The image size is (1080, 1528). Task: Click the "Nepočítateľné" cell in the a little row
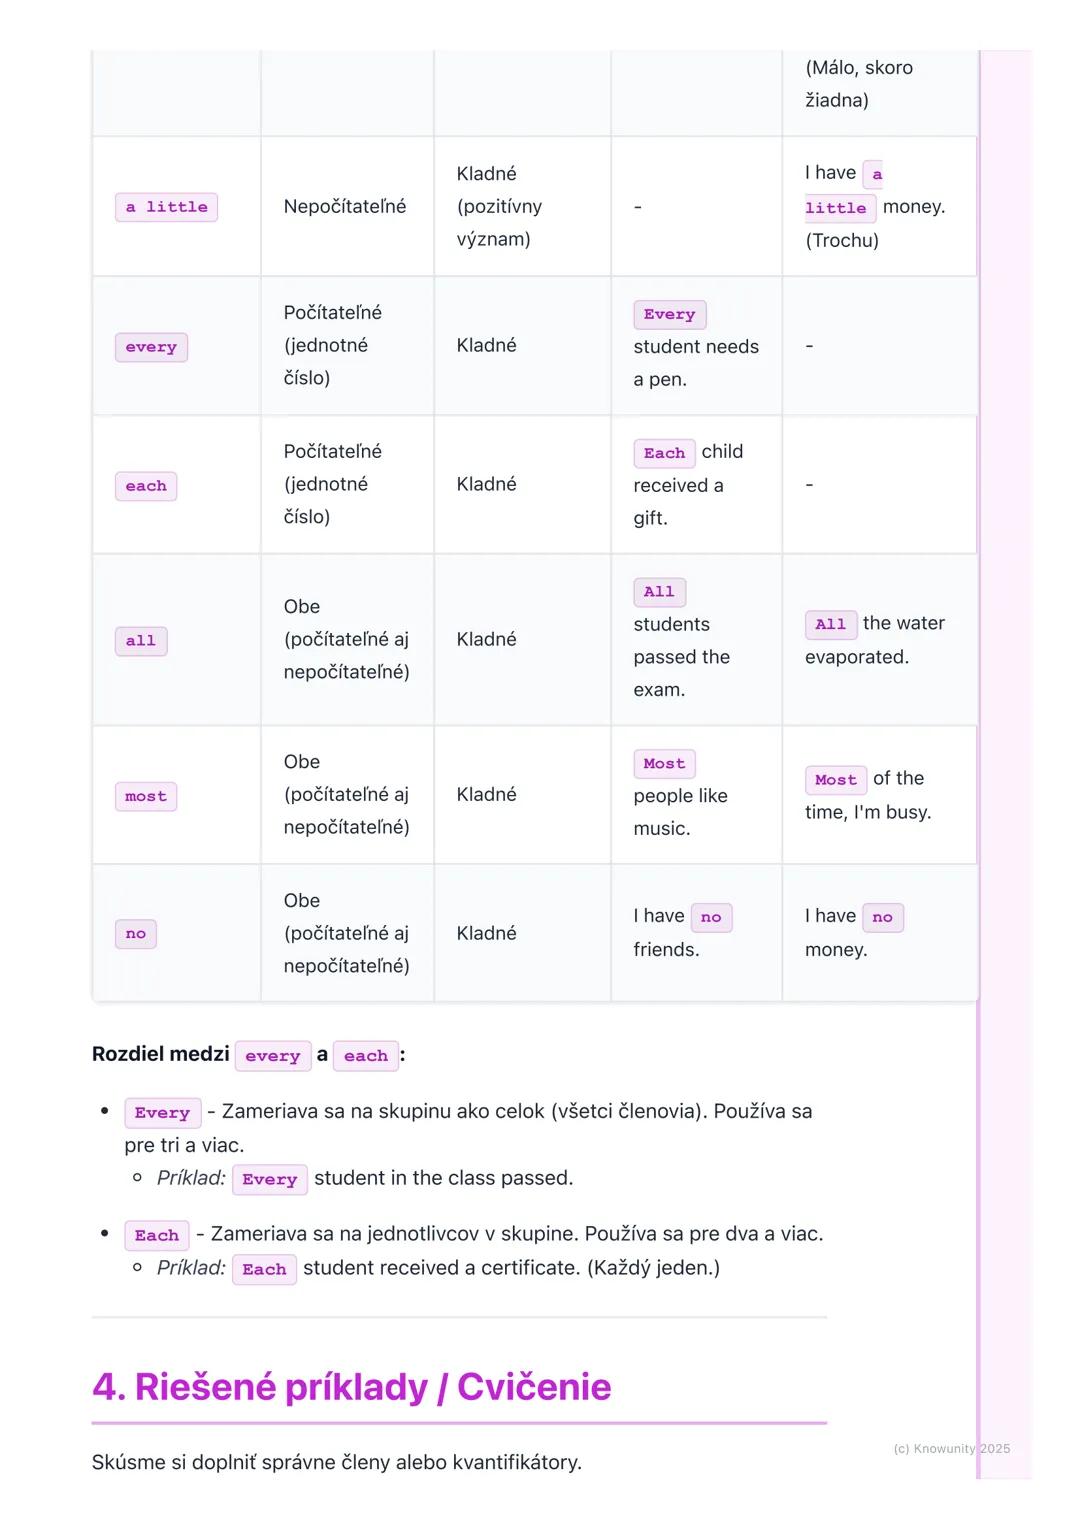click(x=345, y=207)
